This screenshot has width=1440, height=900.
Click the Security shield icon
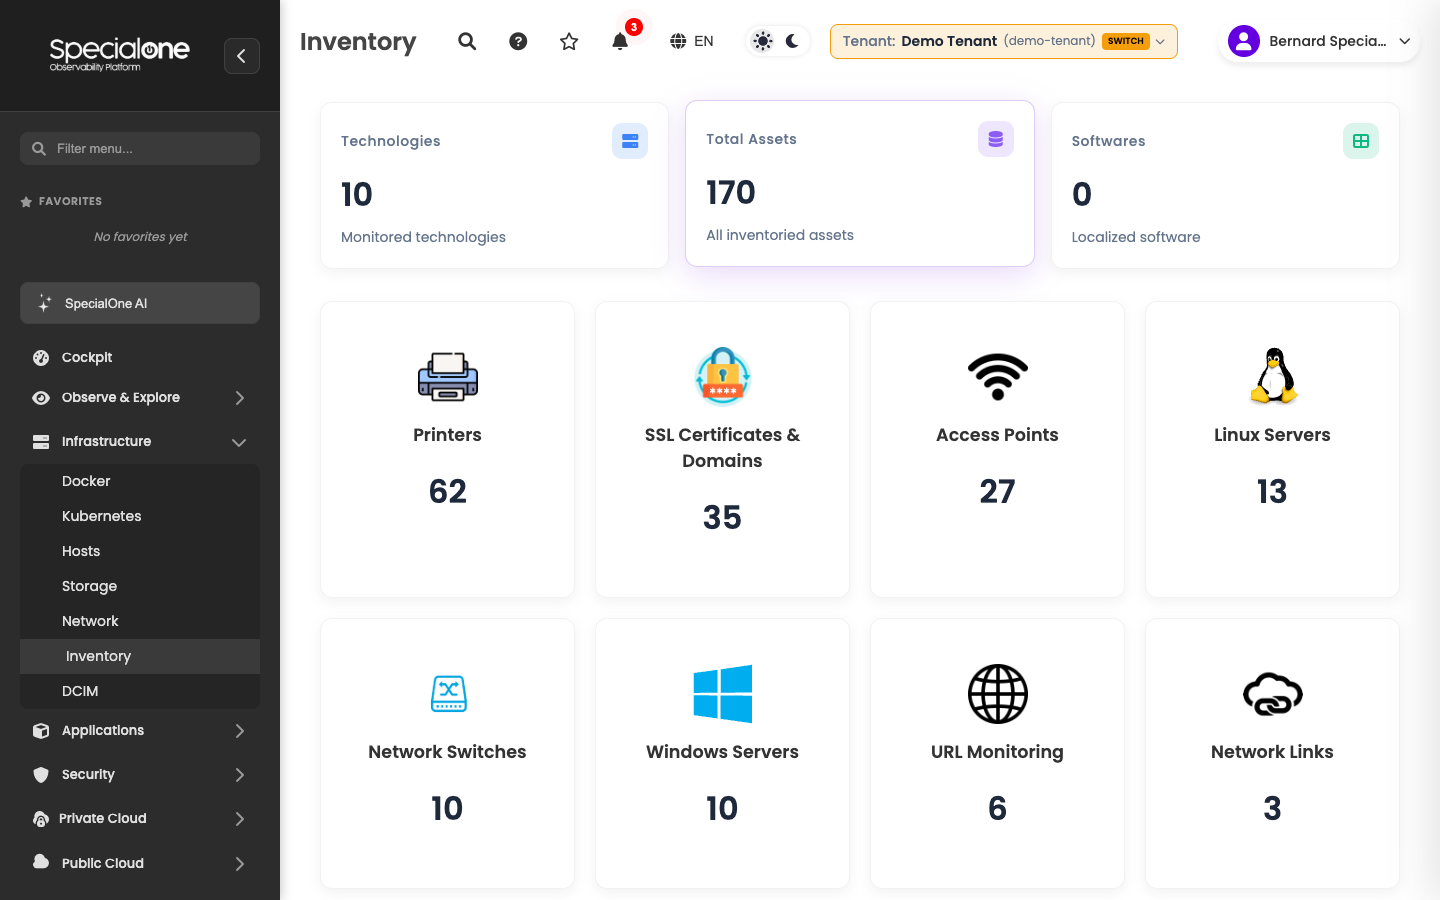pyautogui.click(x=41, y=774)
